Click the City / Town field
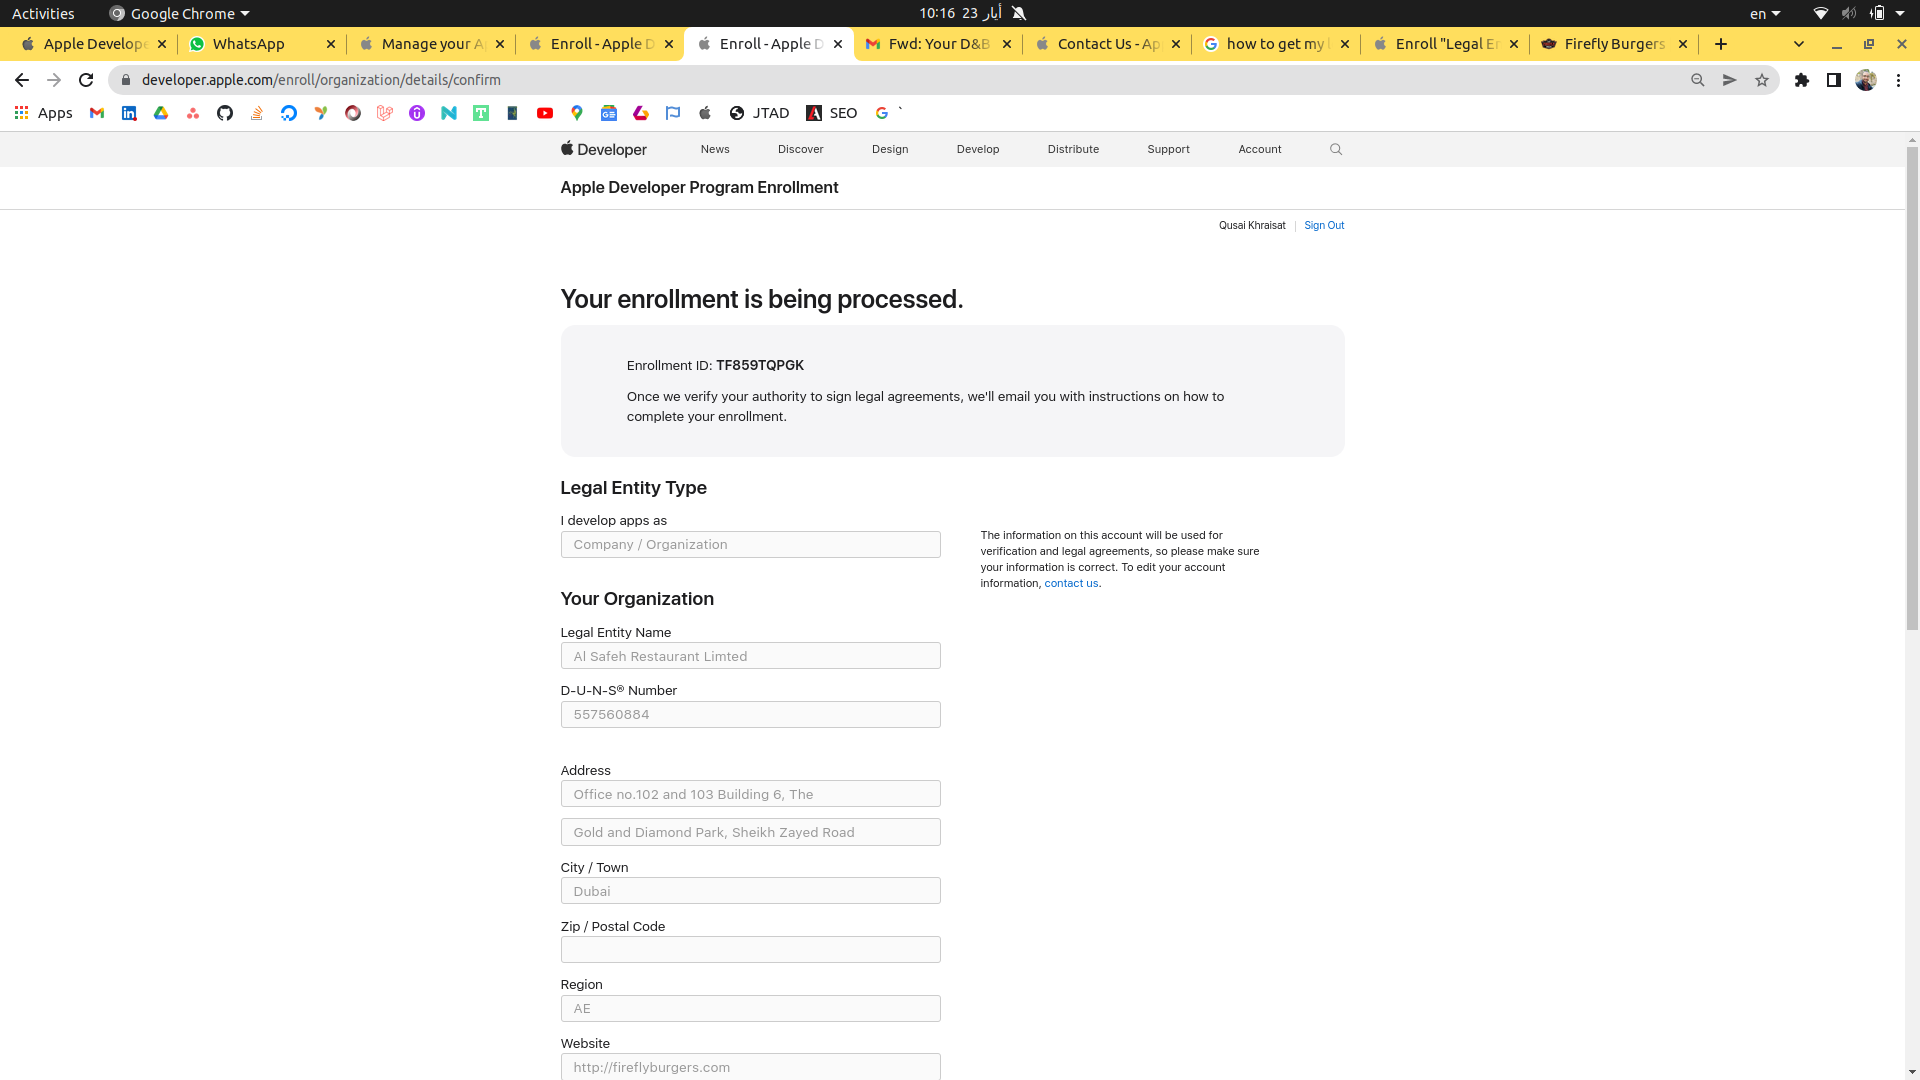The width and height of the screenshot is (1920, 1080). [x=750, y=891]
